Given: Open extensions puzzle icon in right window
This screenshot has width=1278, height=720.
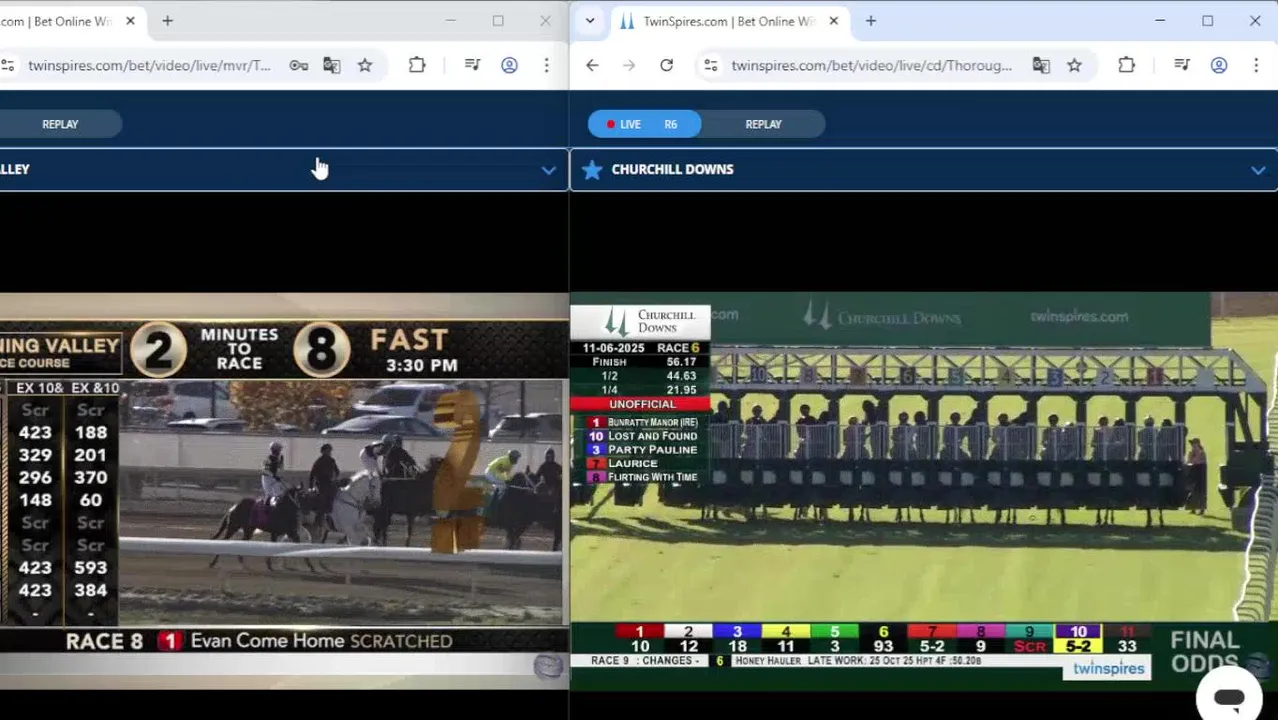Looking at the screenshot, I should pos(1126,66).
